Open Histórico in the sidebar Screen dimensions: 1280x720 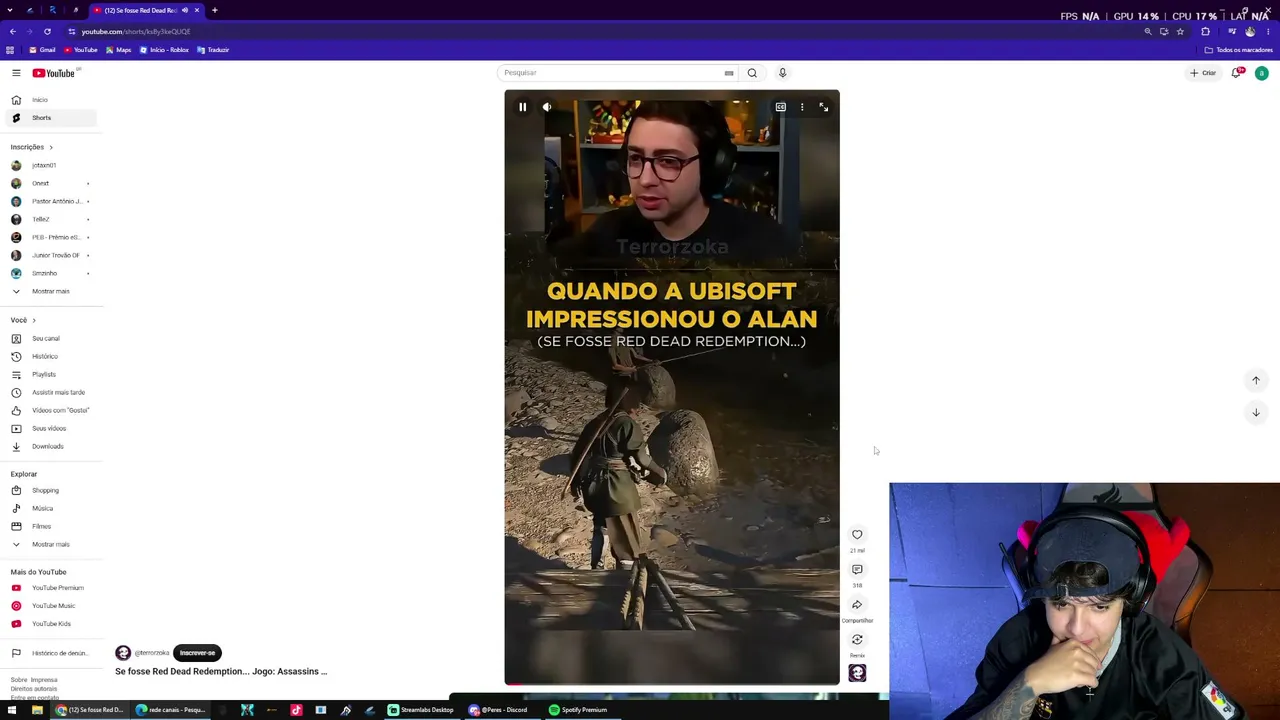[x=50, y=356]
